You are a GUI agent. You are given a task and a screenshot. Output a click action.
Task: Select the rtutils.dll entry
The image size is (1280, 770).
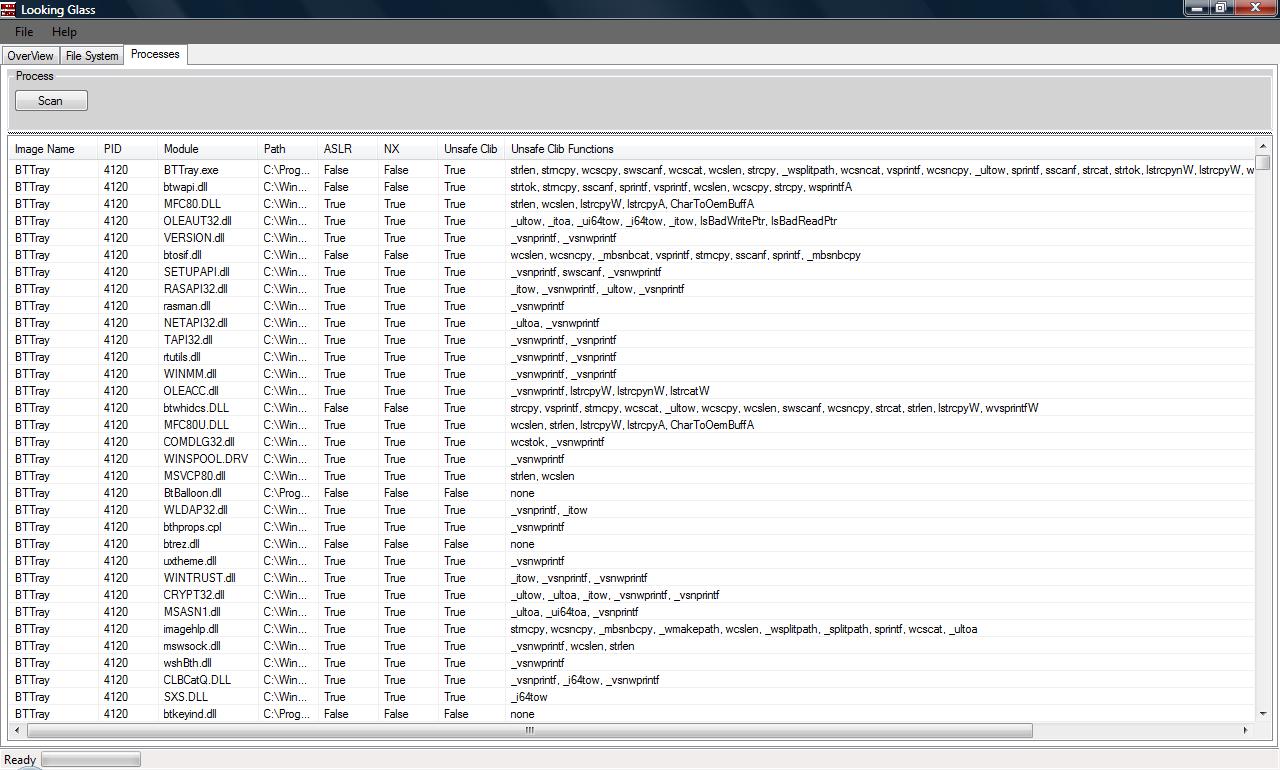632,357
